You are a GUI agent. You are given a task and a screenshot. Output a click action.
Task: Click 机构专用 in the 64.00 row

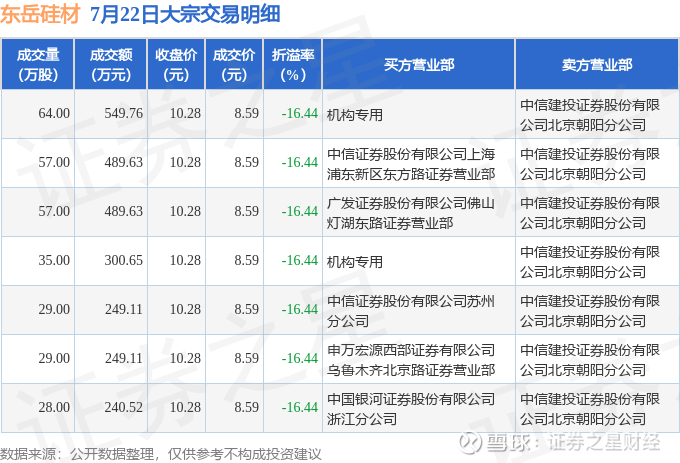tap(355, 115)
